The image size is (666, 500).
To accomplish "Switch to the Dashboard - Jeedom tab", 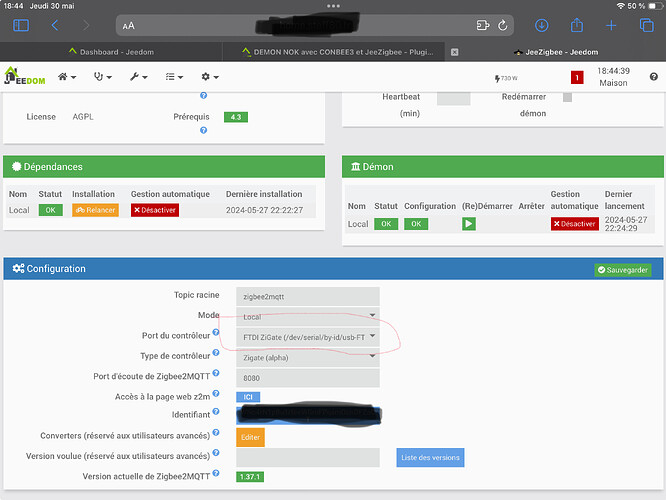I will [111, 52].
